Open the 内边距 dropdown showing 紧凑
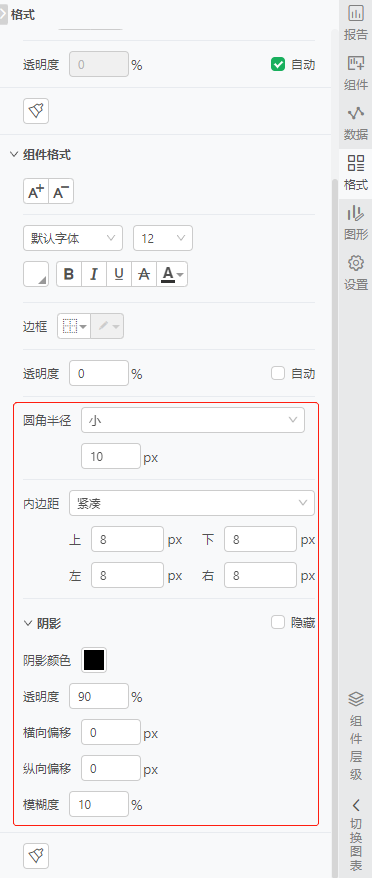The image size is (372, 878). click(192, 503)
